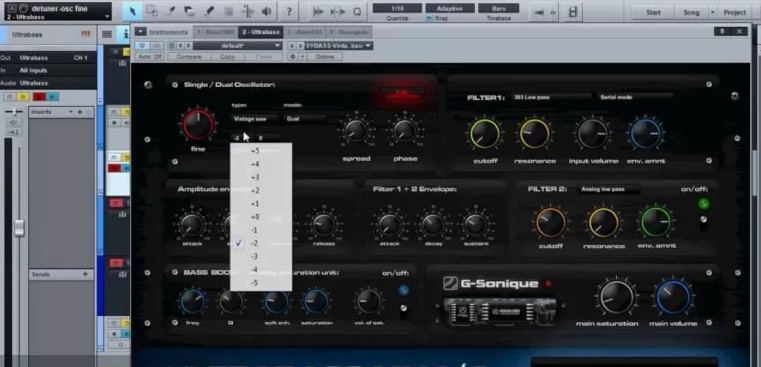This screenshot has height=367, width=761.
Task: Toggle monitor on the Ultrabass channel
Action: click(52, 97)
